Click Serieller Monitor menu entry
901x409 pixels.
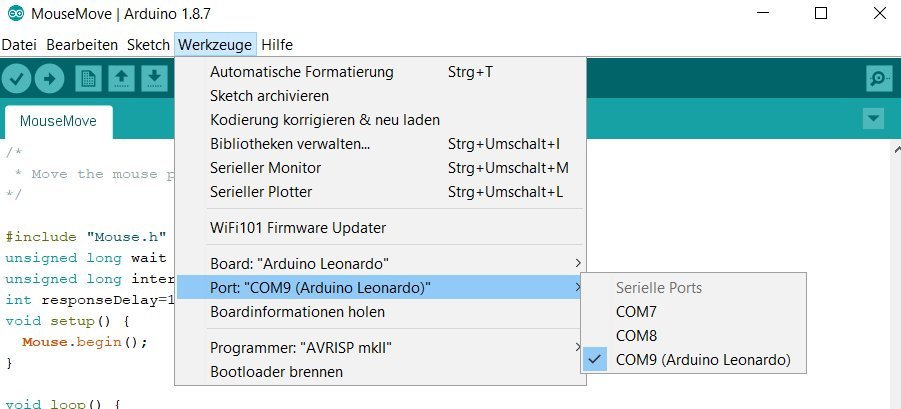click(x=265, y=168)
